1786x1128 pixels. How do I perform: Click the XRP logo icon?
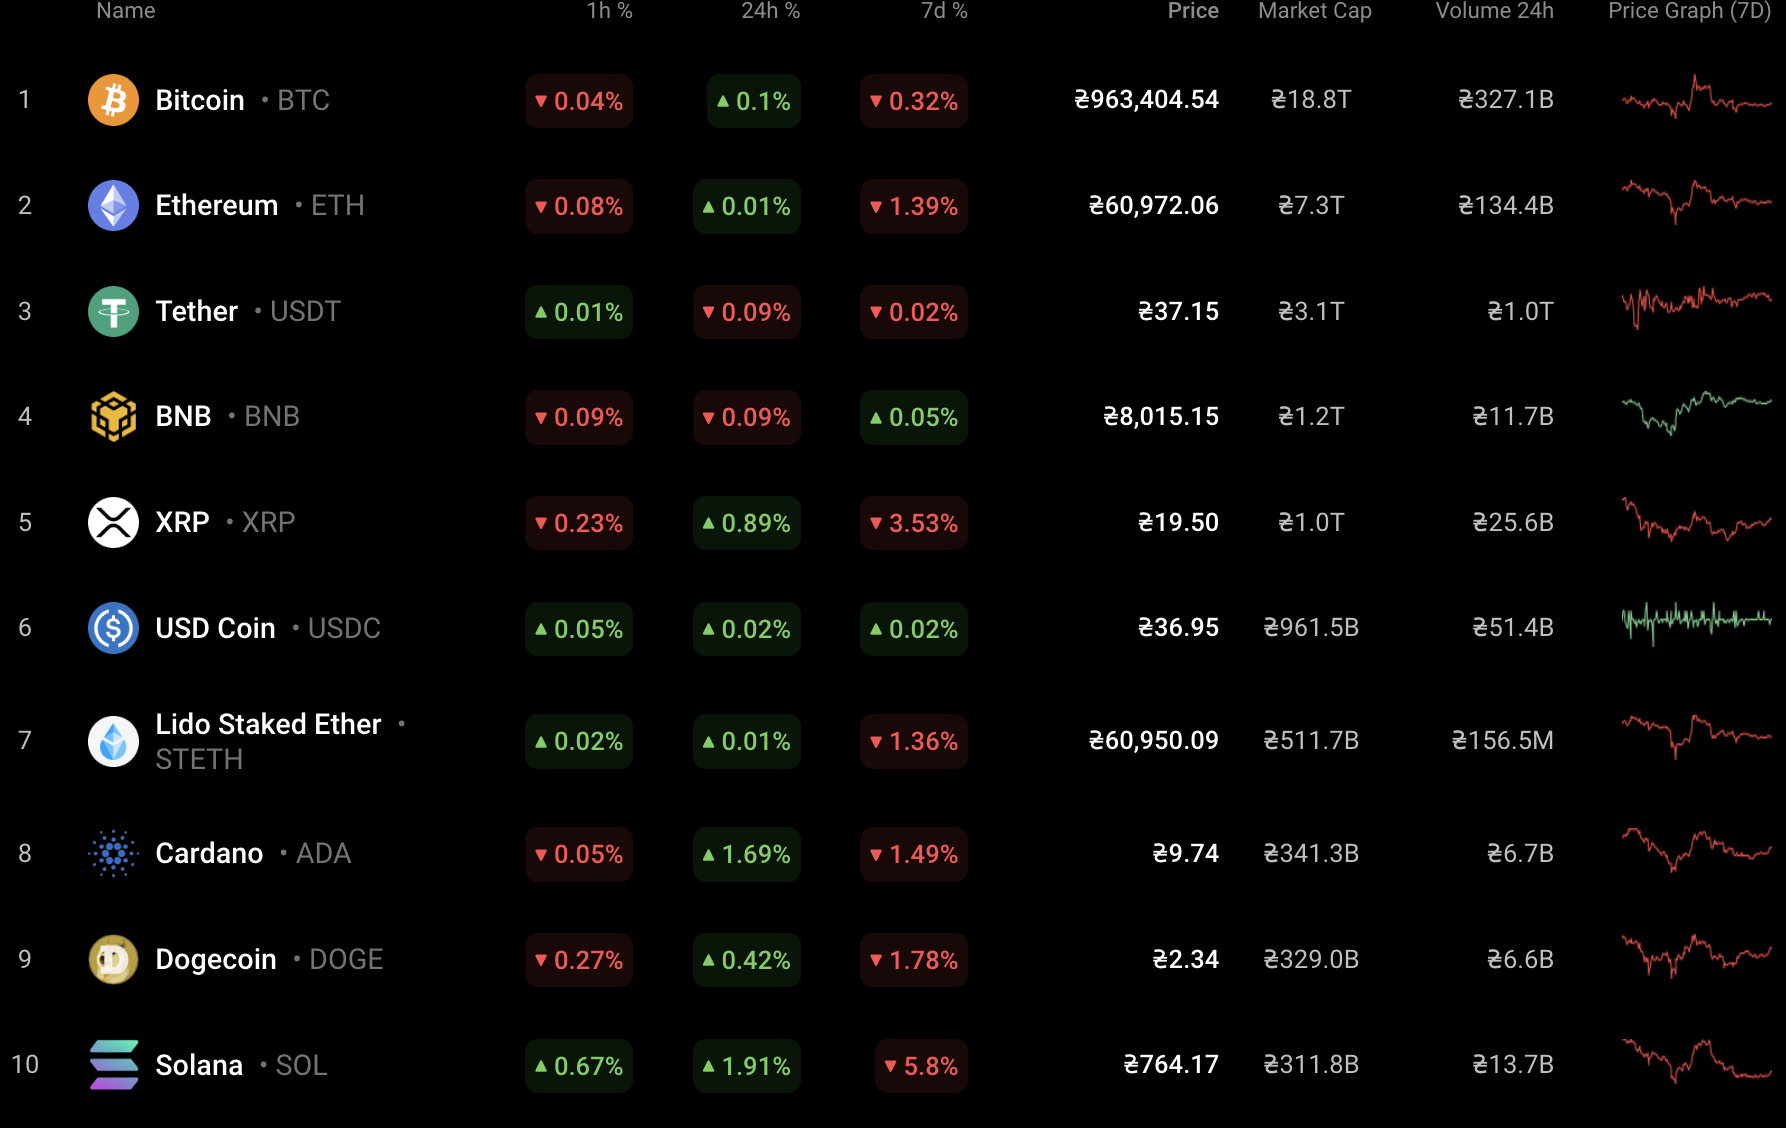113,522
